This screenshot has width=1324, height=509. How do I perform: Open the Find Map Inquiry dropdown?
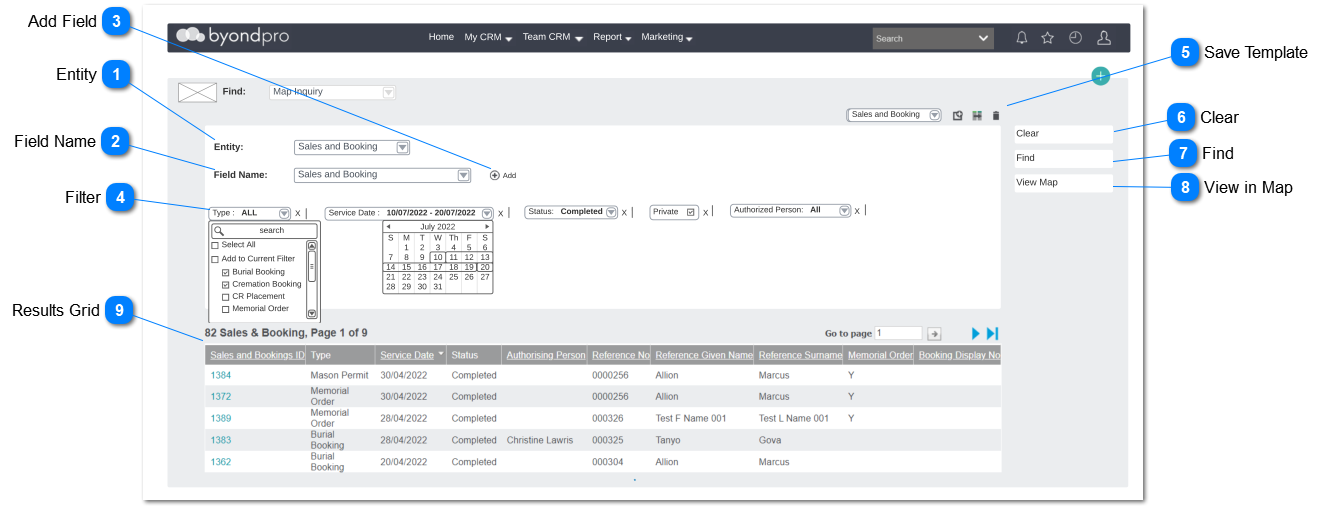click(x=389, y=92)
